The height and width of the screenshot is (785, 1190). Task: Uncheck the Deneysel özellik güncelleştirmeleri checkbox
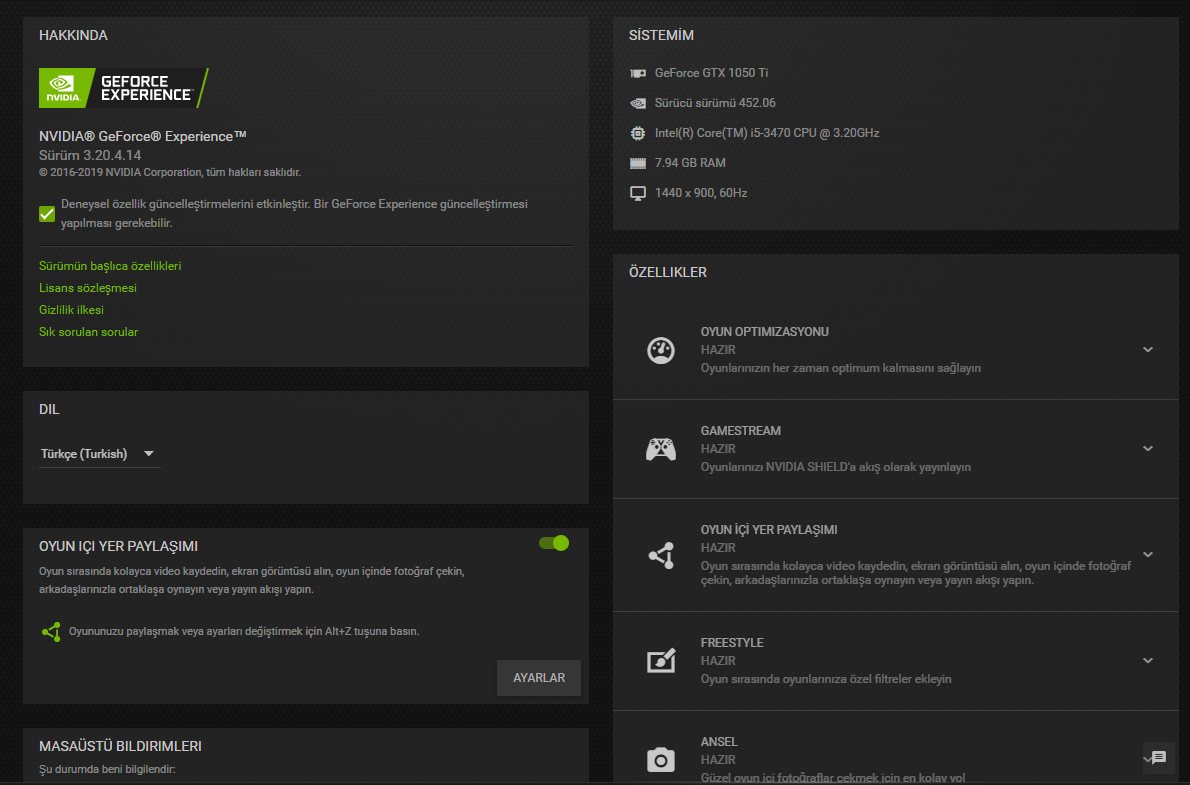tap(47, 214)
